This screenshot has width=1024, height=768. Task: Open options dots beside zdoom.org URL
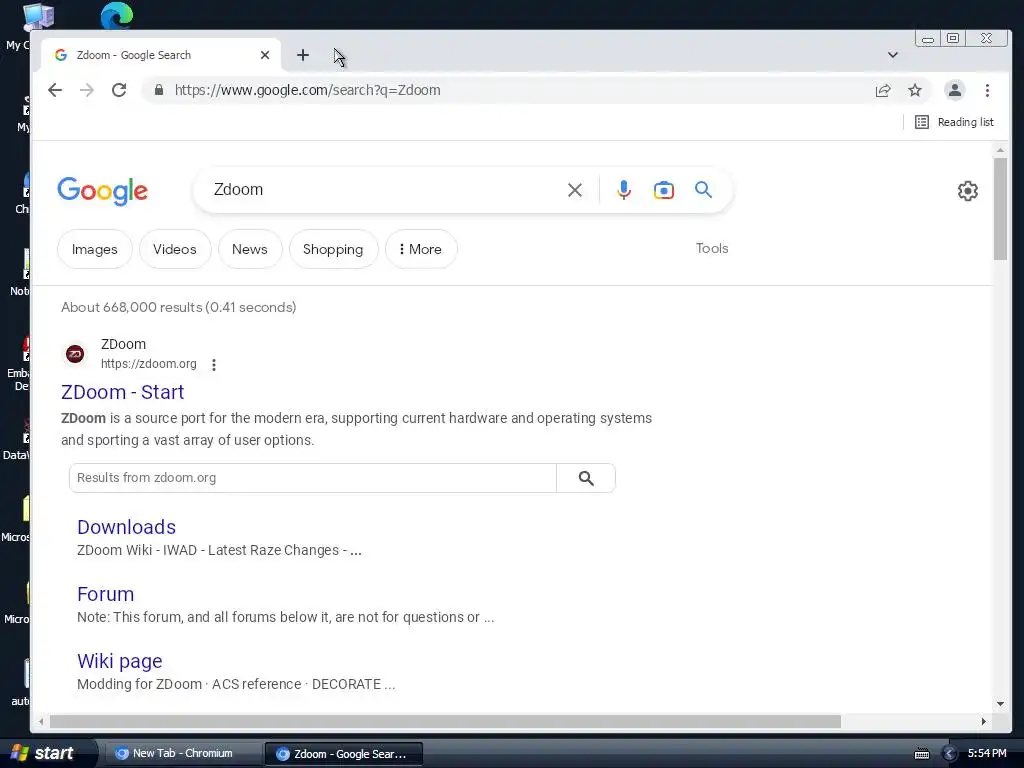pyautogui.click(x=214, y=364)
